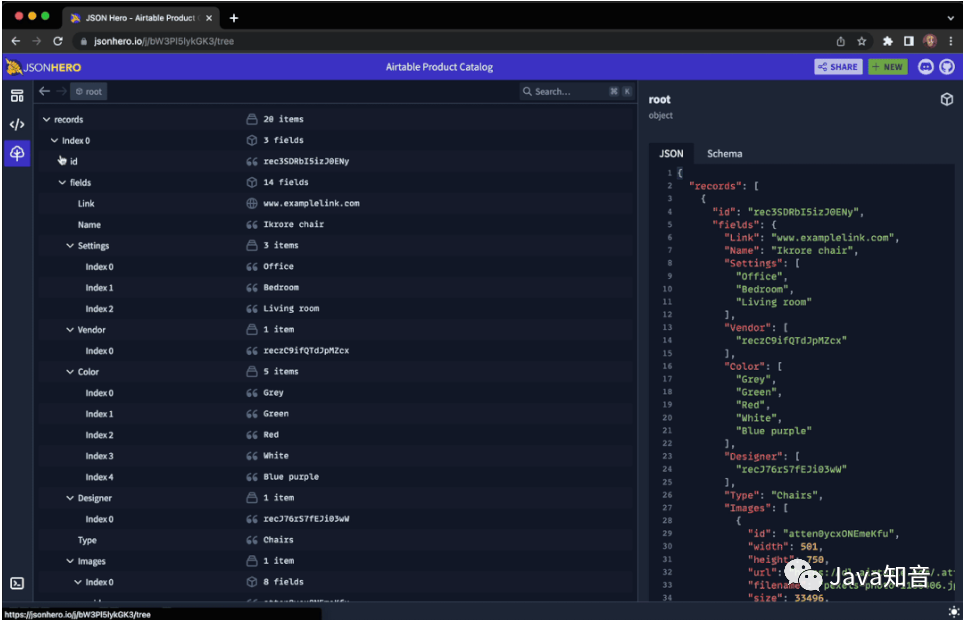Click the SHARE button
This screenshot has height=620, width=963.
(x=838, y=67)
